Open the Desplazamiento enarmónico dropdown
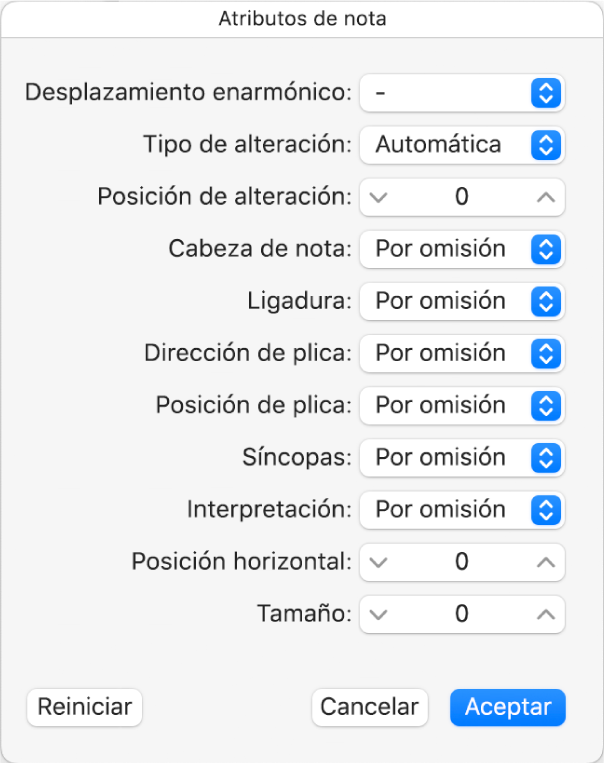Viewport: 604px width, 763px height. click(x=462, y=93)
